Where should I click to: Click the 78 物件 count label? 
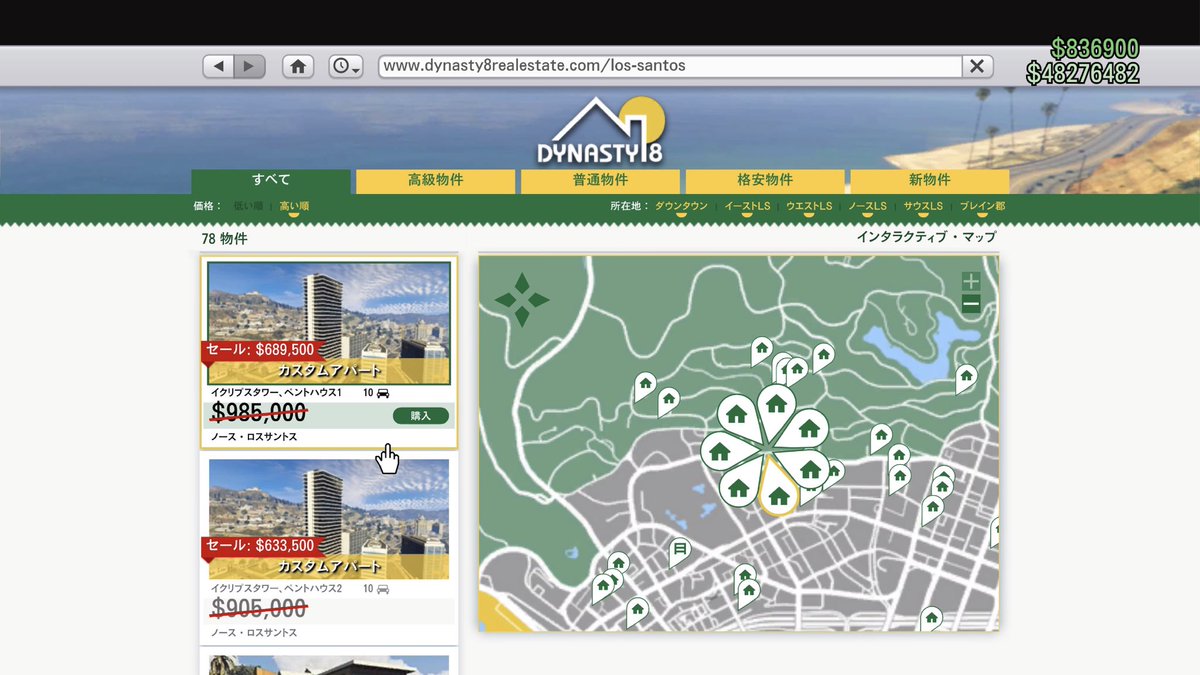(x=225, y=239)
